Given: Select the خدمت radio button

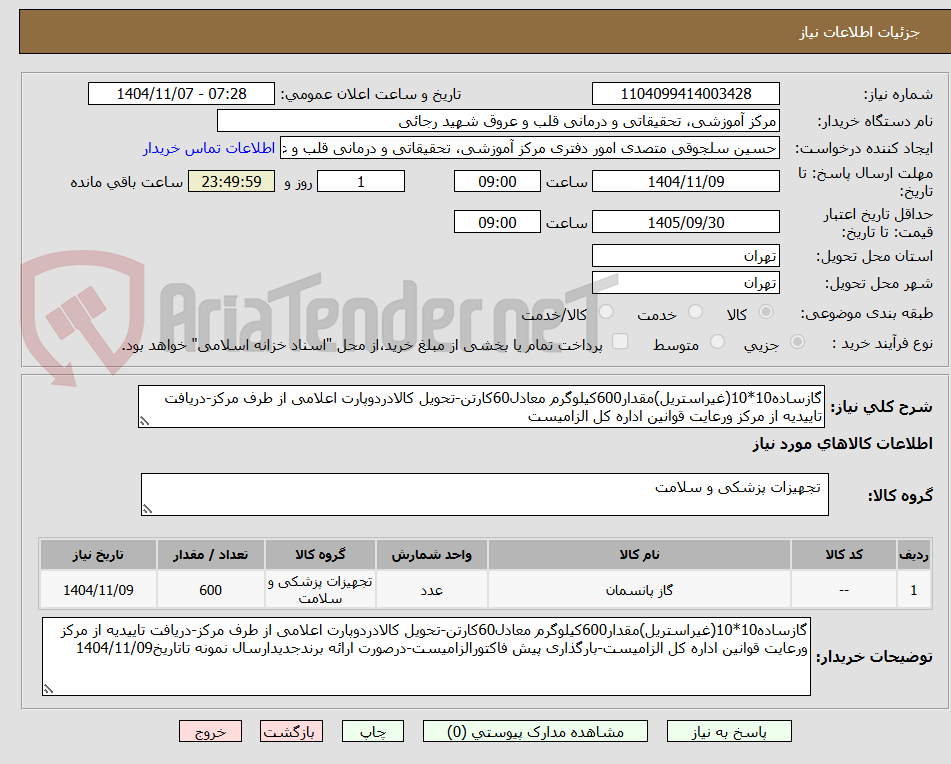Looking at the screenshot, I should coord(696,312).
